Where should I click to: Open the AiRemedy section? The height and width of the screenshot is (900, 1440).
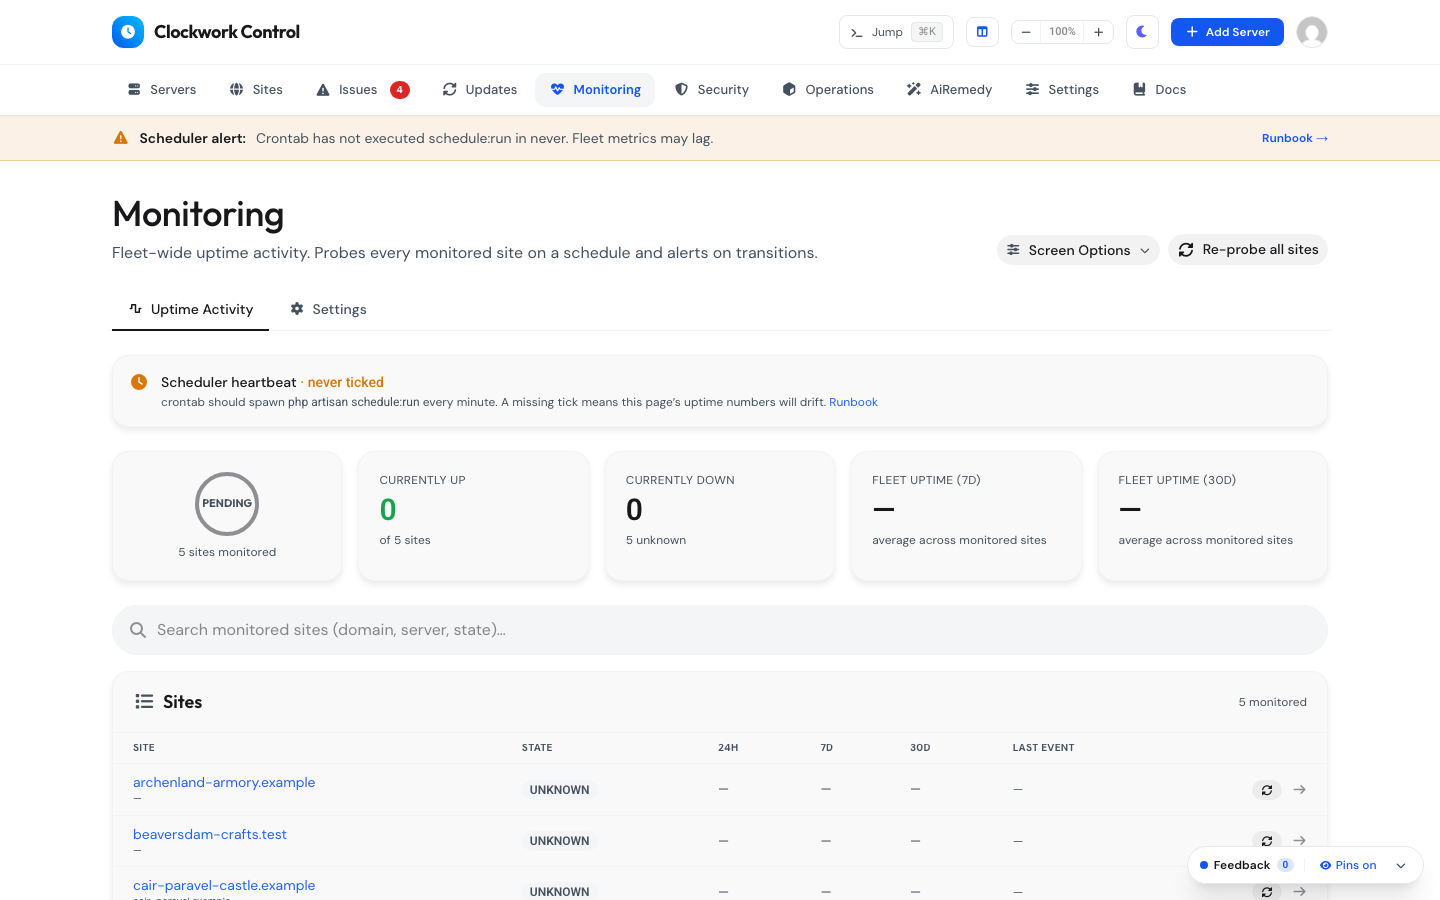point(949,90)
